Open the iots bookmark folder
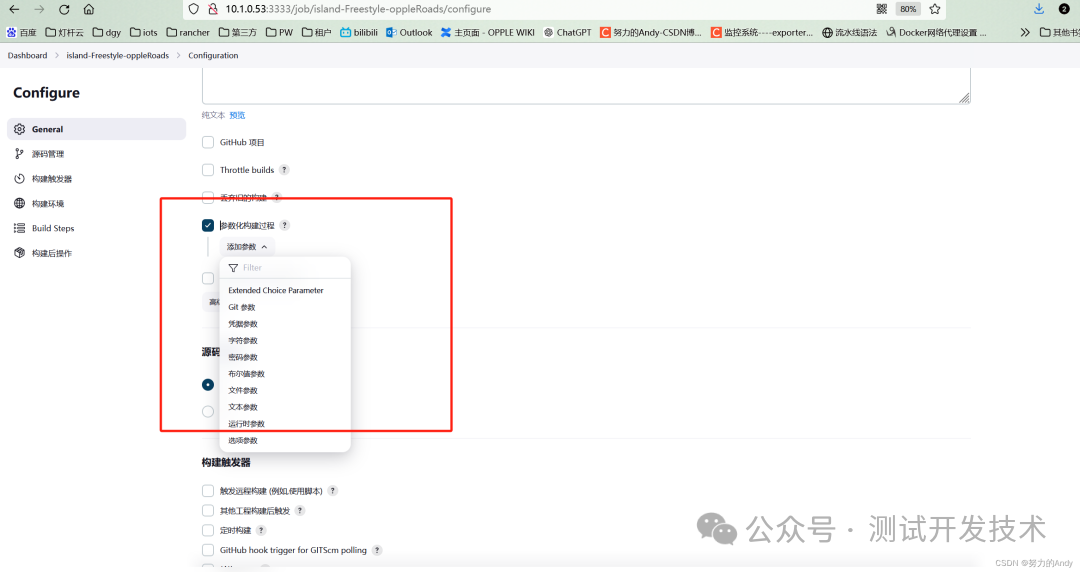 pyautogui.click(x=144, y=32)
